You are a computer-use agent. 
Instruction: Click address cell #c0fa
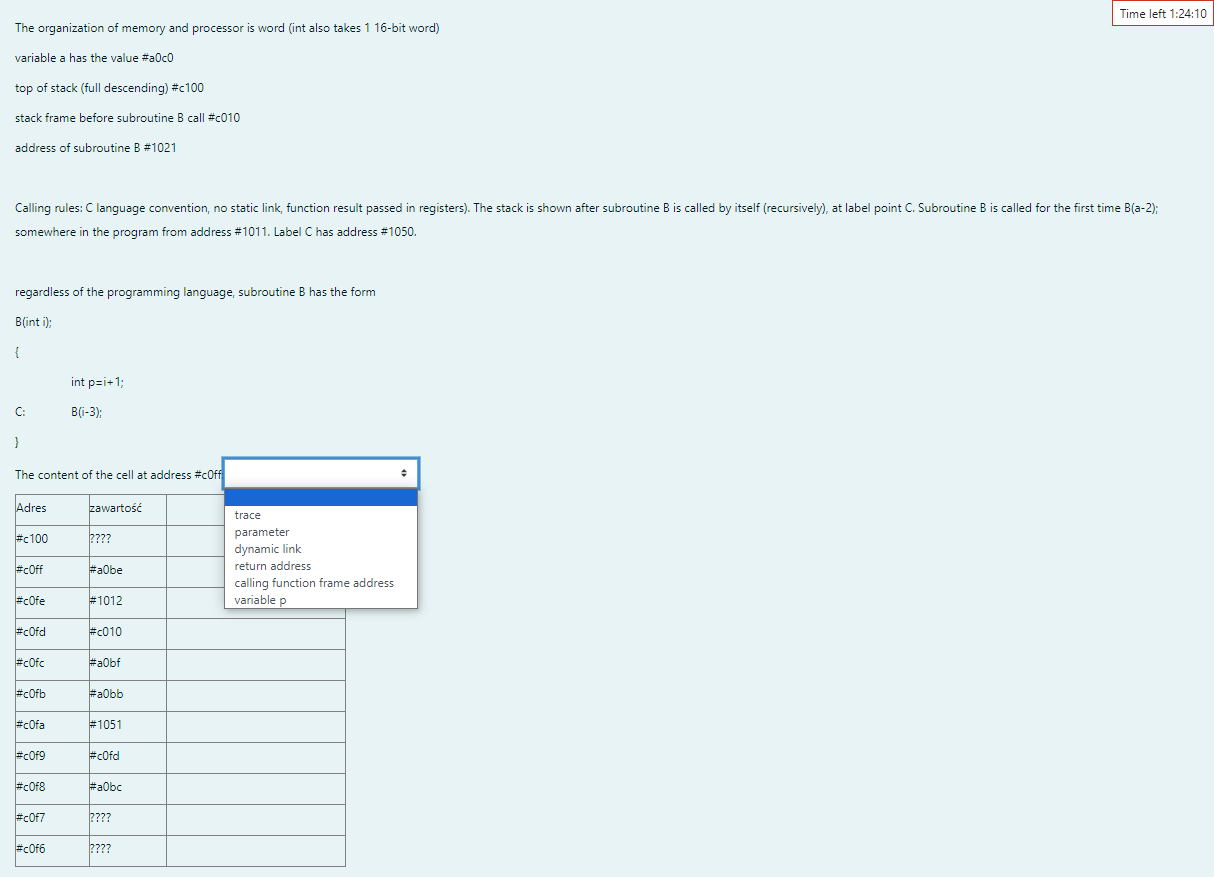click(52, 725)
